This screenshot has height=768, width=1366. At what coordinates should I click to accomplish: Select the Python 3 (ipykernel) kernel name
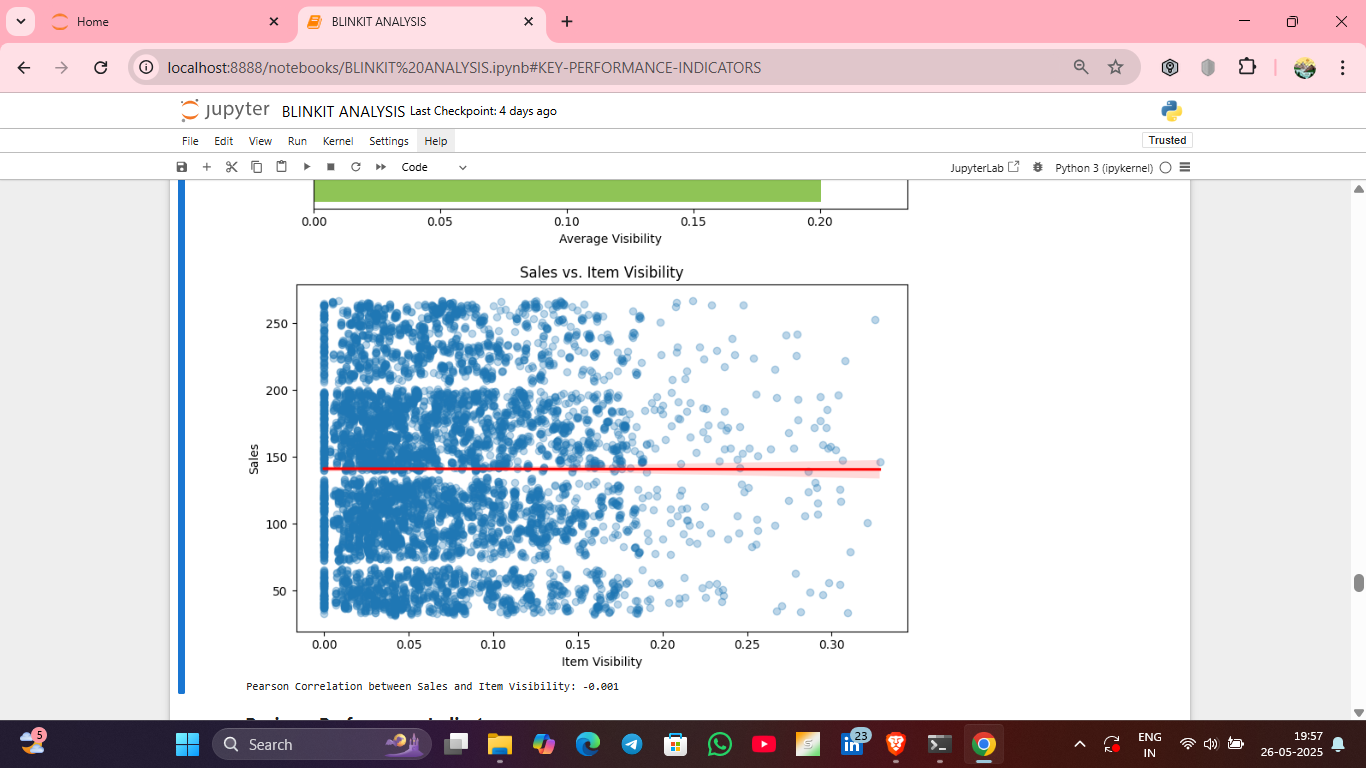point(1104,168)
